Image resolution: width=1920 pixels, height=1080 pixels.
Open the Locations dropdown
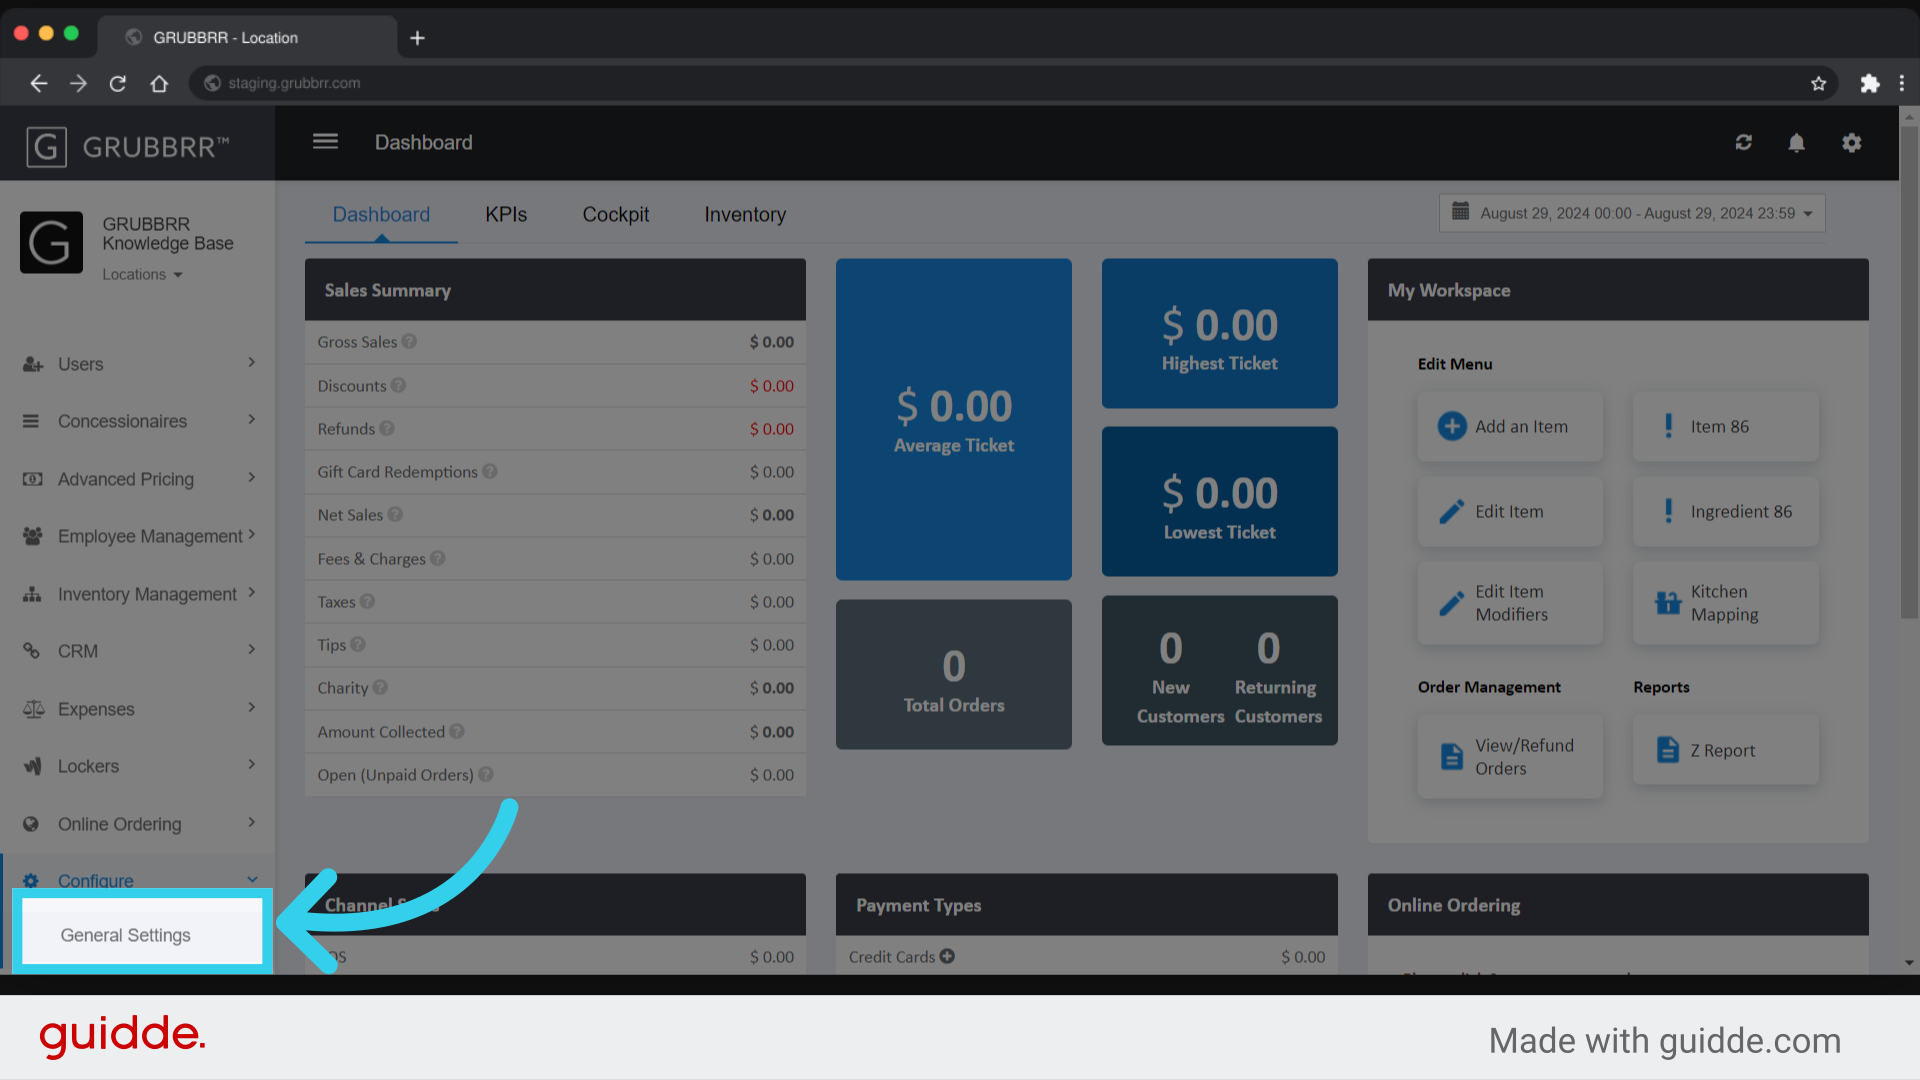tap(142, 274)
